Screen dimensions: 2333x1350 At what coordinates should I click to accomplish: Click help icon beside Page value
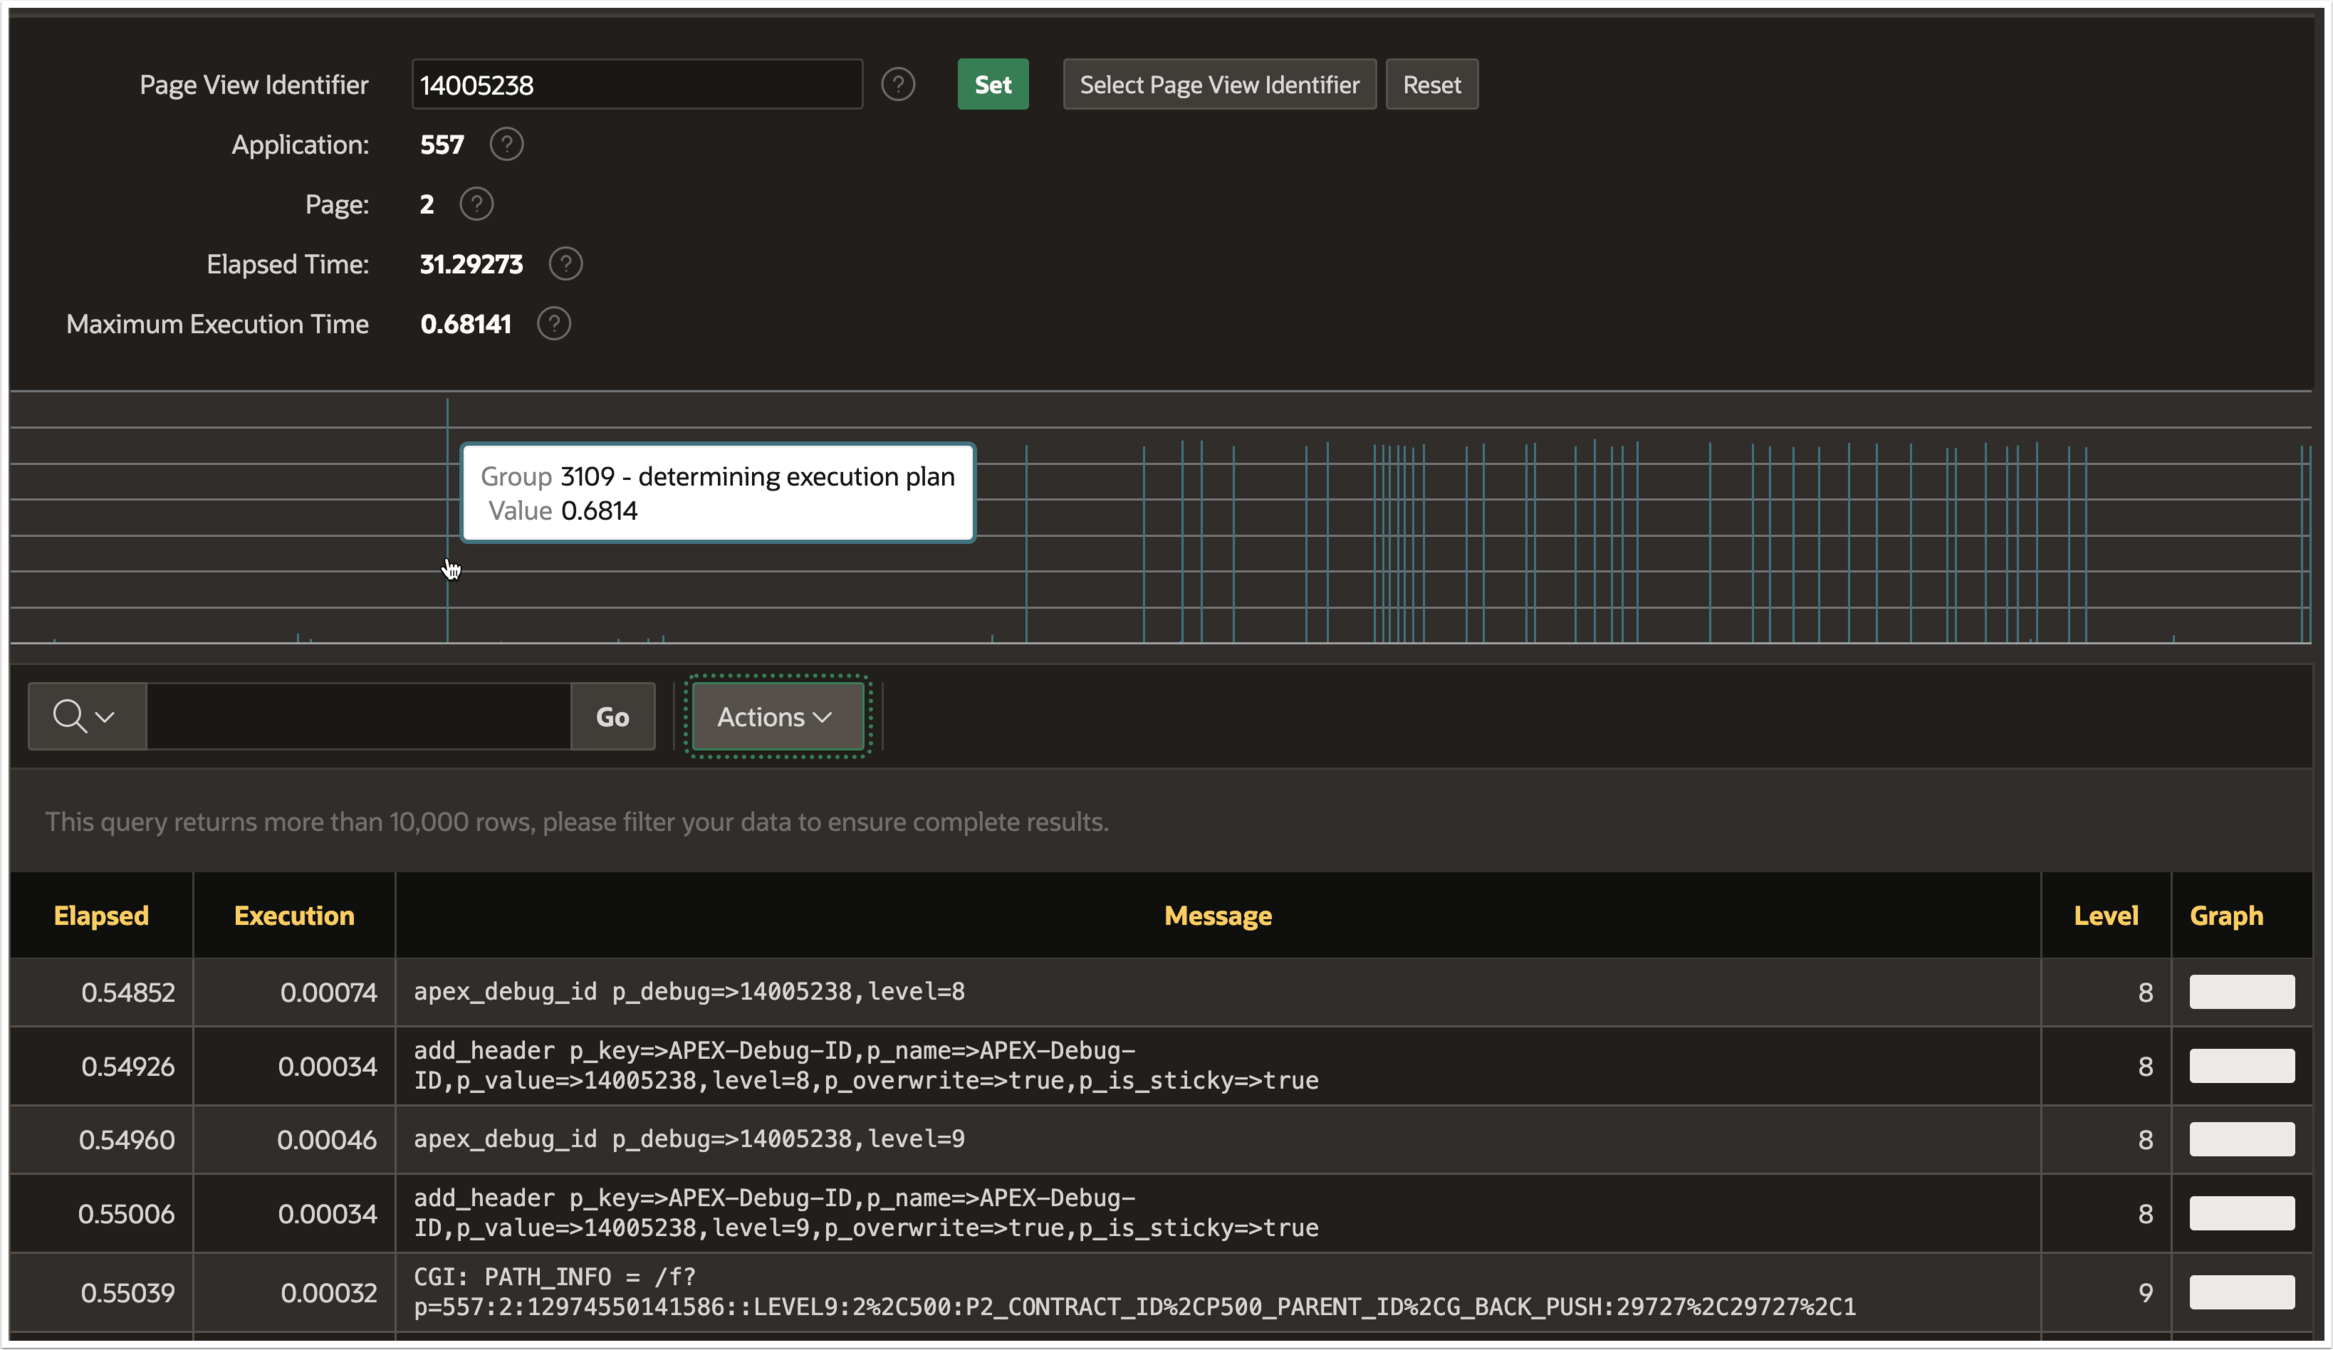coord(476,204)
